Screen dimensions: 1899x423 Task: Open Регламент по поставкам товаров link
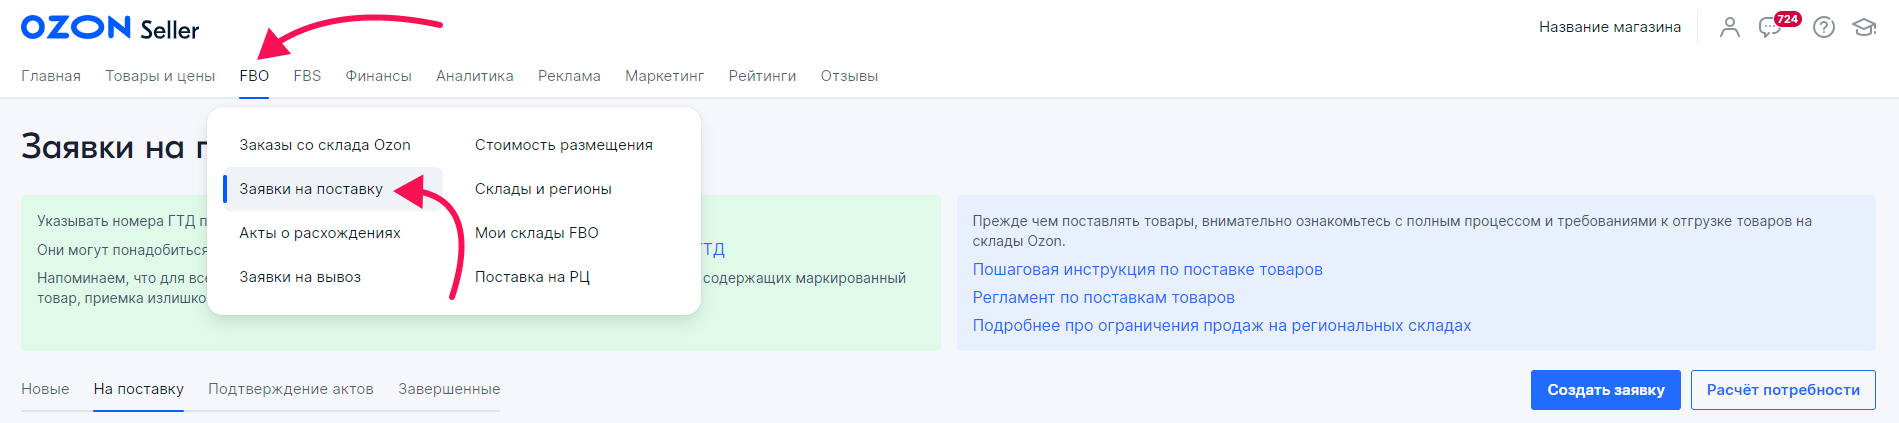coord(1103,297)
